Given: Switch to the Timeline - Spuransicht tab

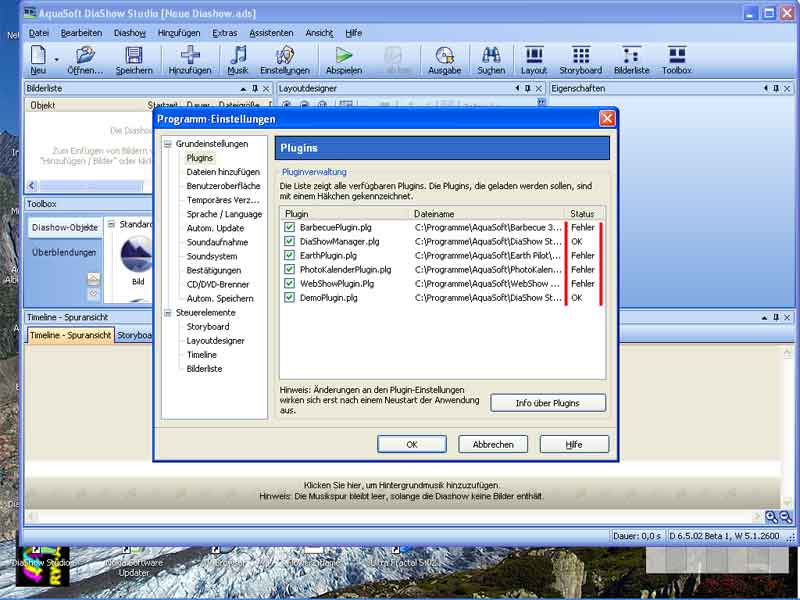Looking at the screenshot, I should coord(70,336).
